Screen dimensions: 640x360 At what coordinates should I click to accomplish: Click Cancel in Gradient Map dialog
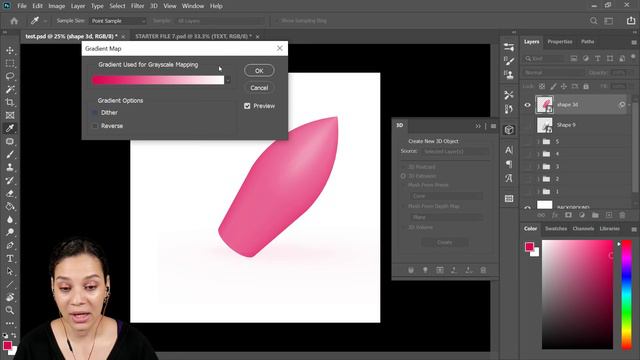point(259,88)
